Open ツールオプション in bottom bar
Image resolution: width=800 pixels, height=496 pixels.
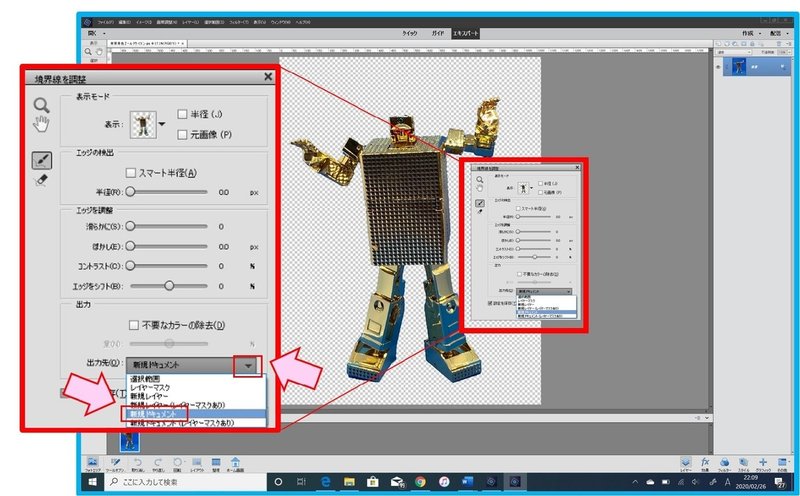click(116, 463)
